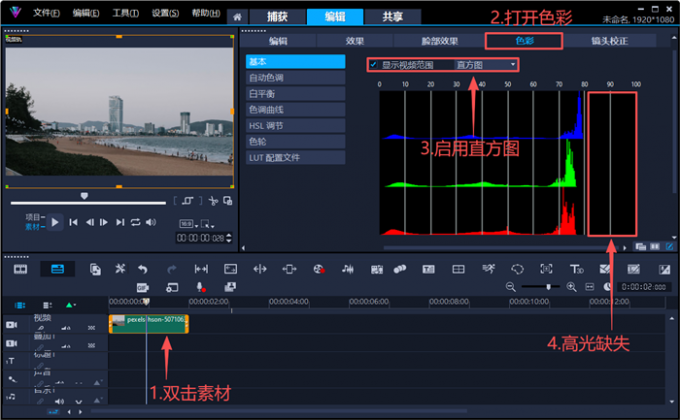This screenshot has width=680, height=420.
Task: Step to the previous frame
Action: pyautogui.click(x=89, y=223)
